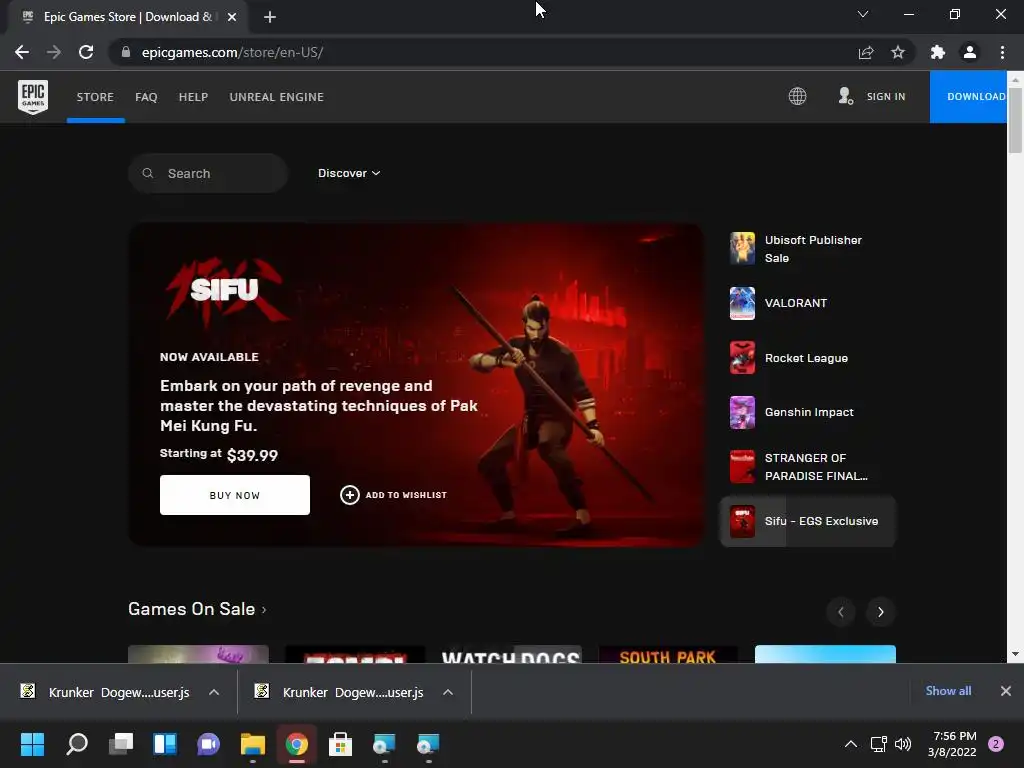Click the BUY NOW button
The image size is (1024, 768).
pyautogui.click(x=234, y=495)
